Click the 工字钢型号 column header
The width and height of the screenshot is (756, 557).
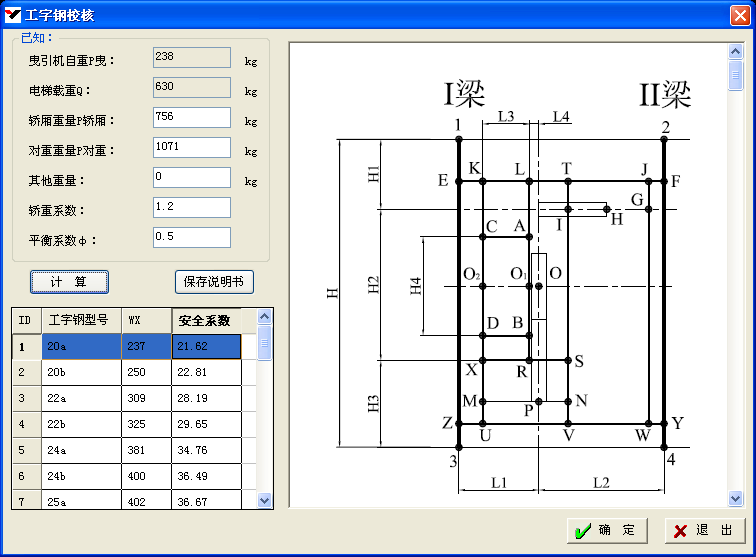(80, 321)
